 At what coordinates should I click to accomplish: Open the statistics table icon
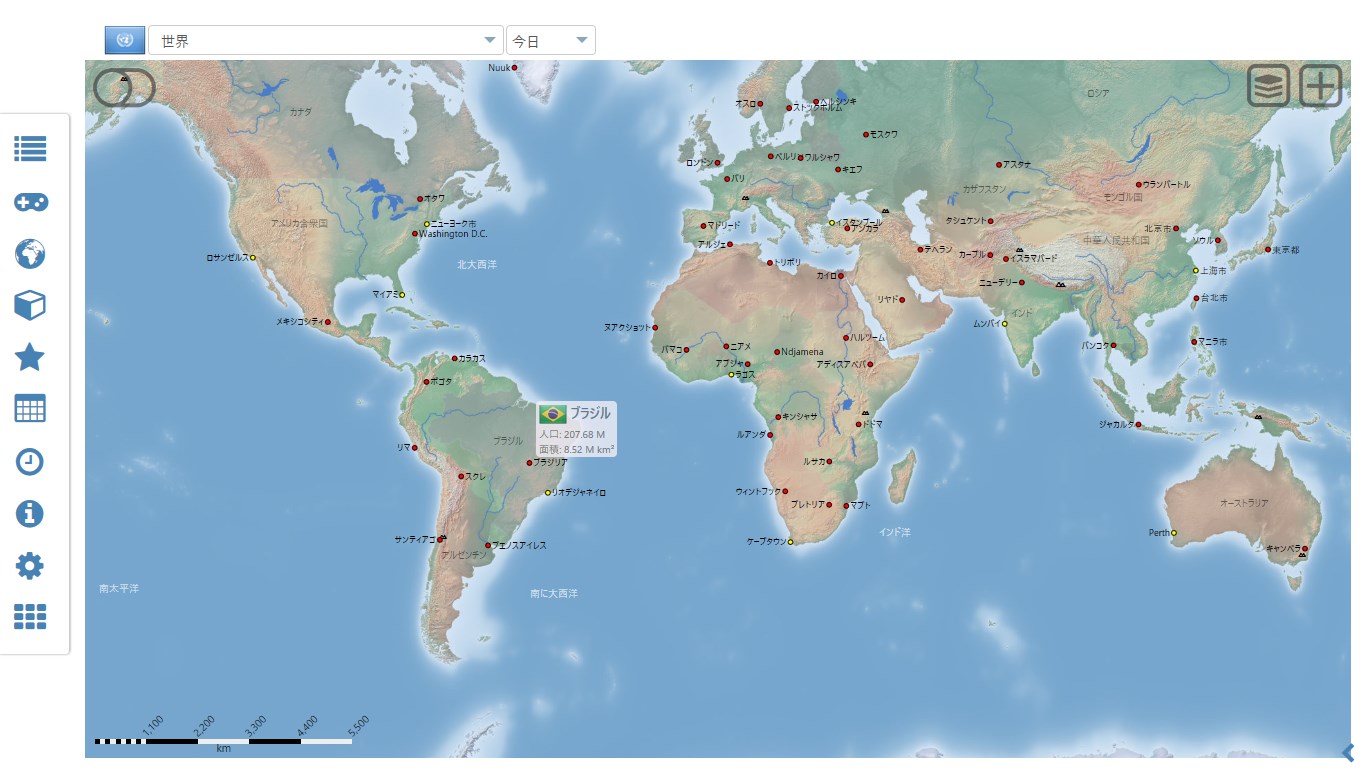[x=30, y=408]
